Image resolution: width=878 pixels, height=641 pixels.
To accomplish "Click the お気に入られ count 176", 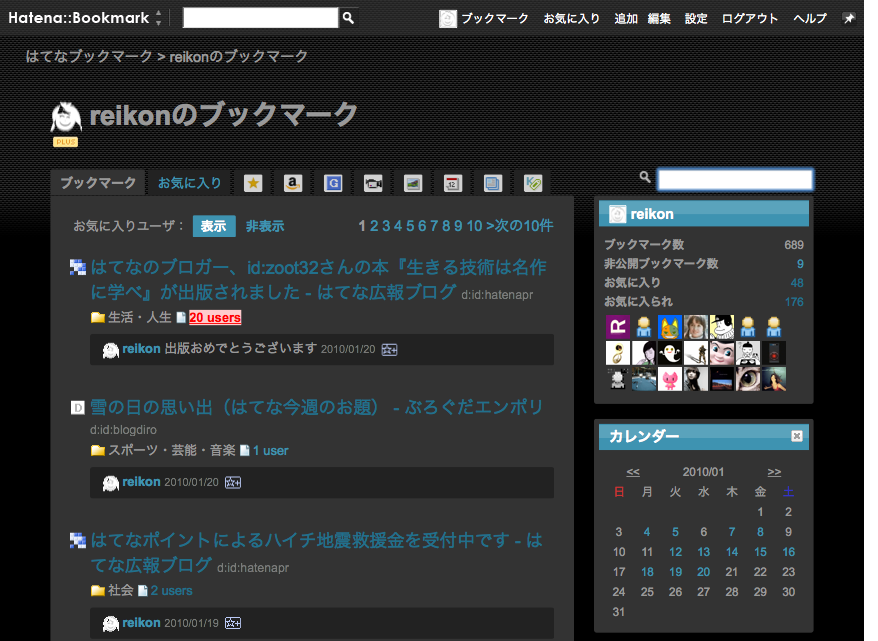I will coord(794,302).
